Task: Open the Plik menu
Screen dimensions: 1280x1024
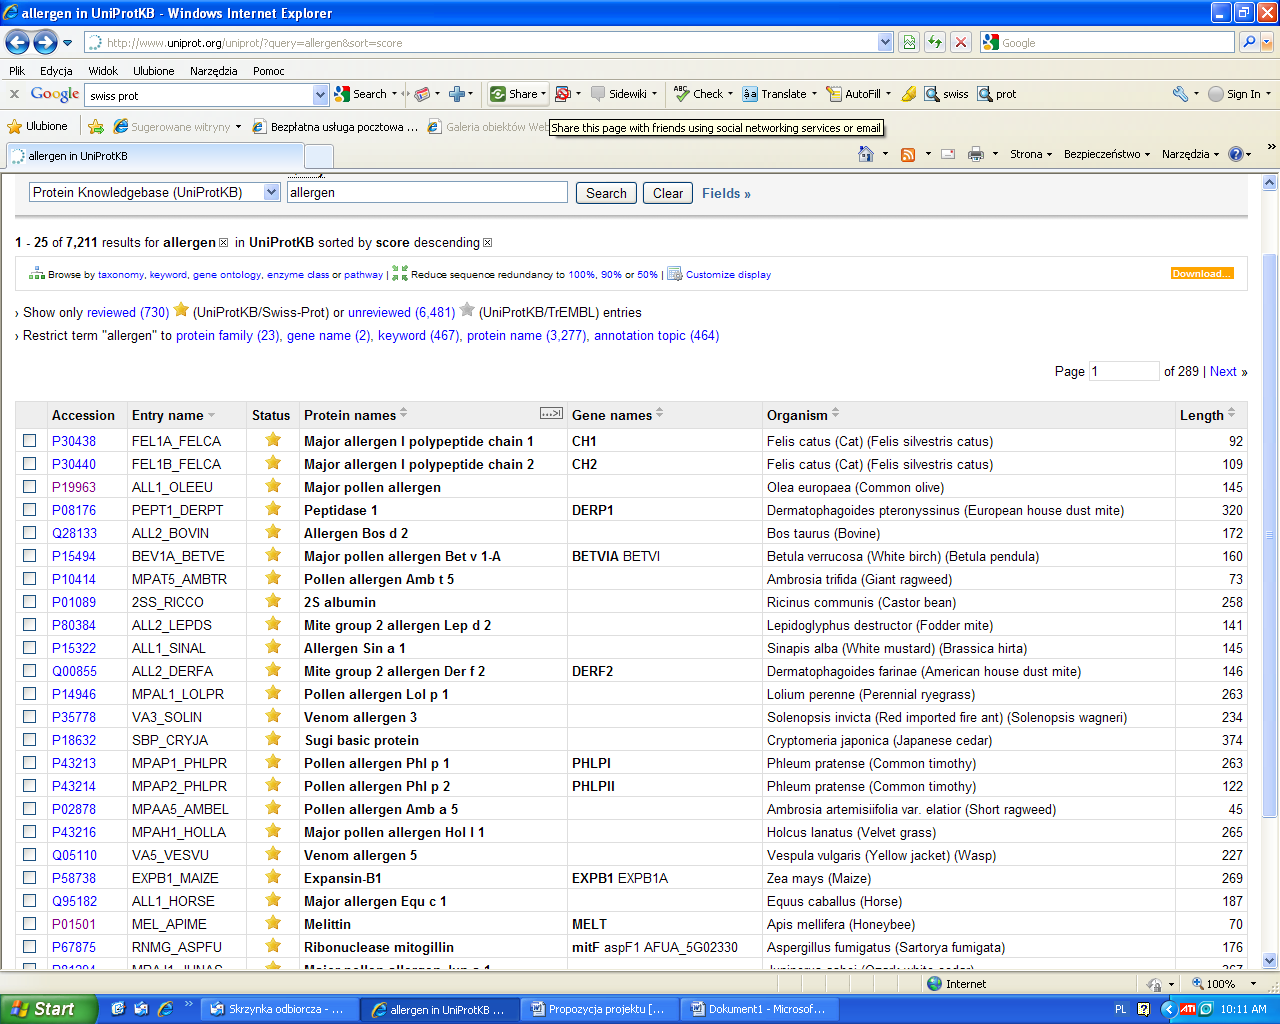Action: click(17, 71)
